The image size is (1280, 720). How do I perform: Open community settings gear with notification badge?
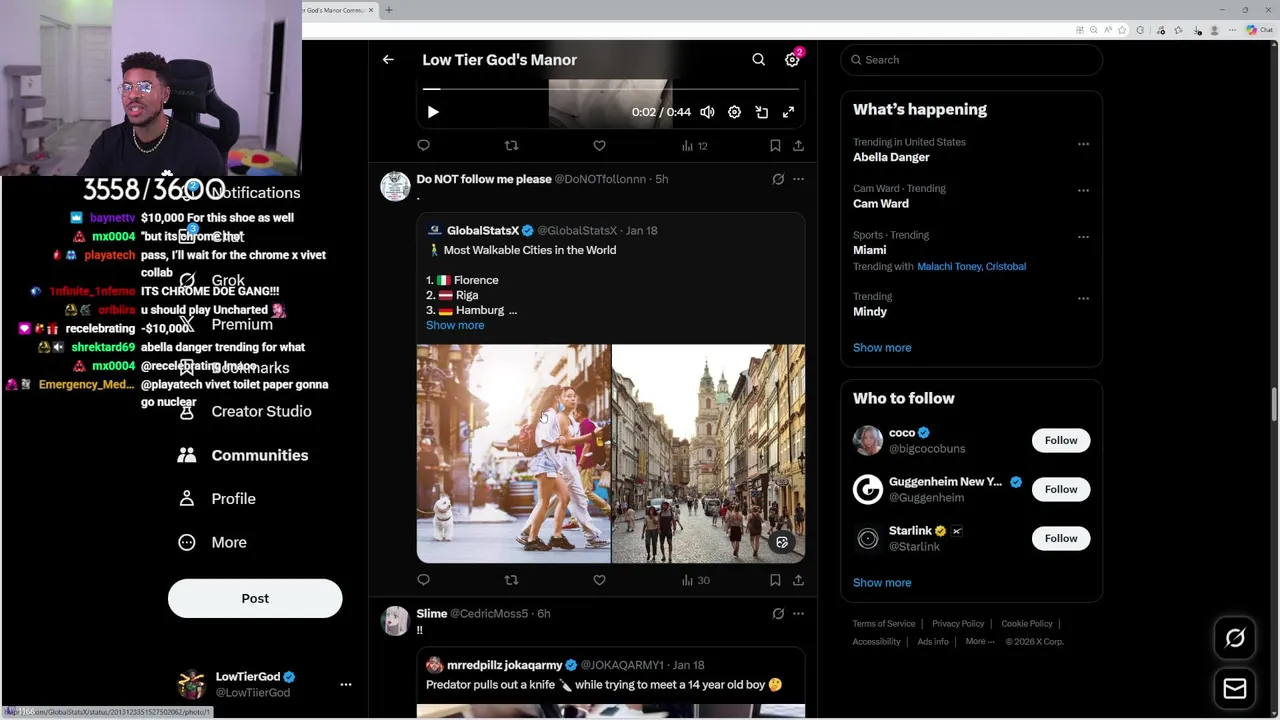pos(792,60)
